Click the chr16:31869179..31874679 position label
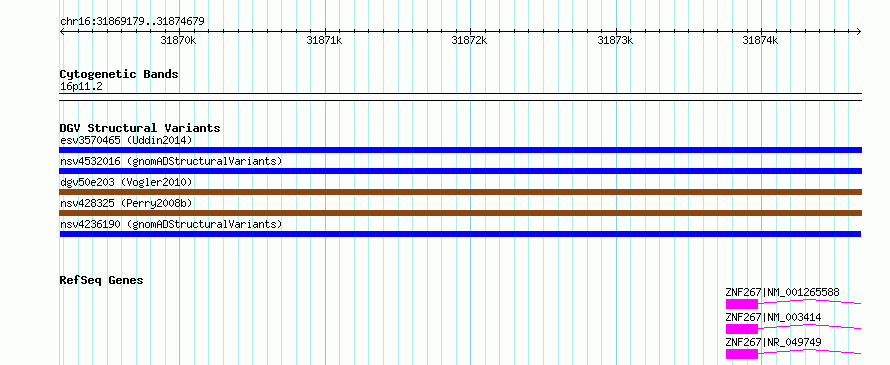This screenshot has width=890, height=365. [132, 22]
